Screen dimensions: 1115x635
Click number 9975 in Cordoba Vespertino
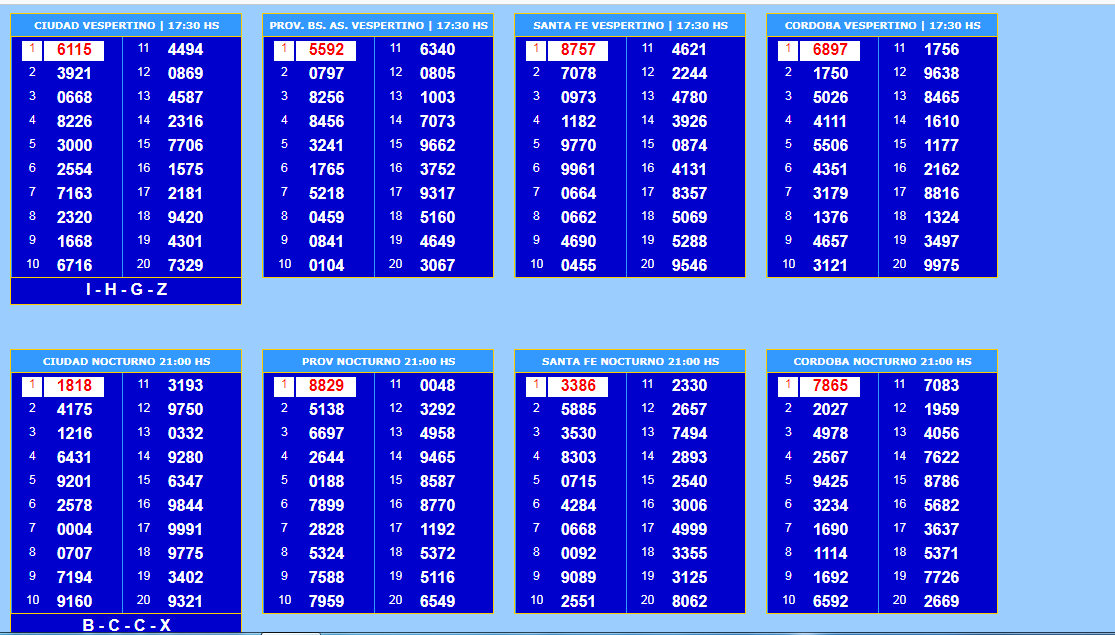point(941,265)
